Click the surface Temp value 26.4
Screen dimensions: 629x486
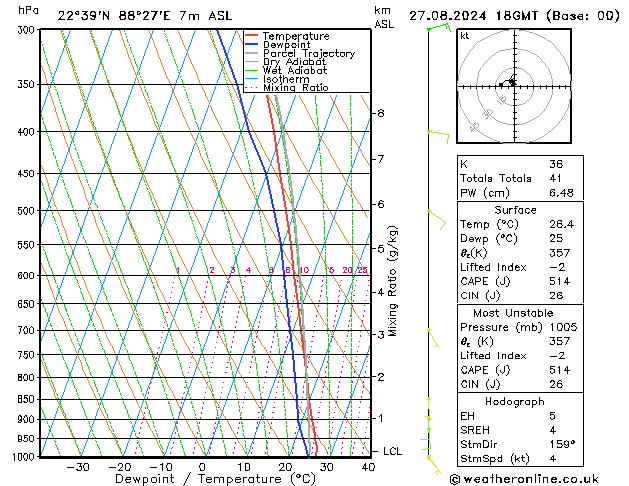tap(562, 224)
